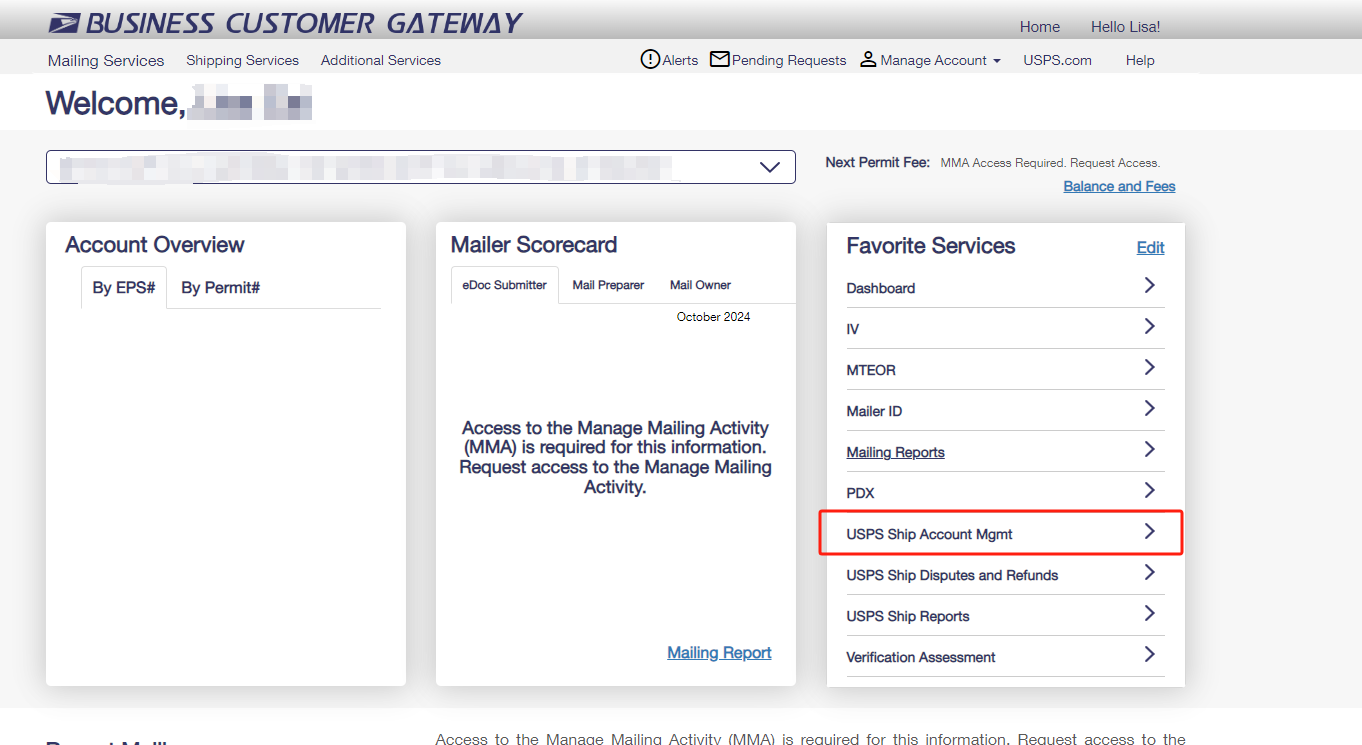1362x745 pixels.
Task: Open the Shipping Services menu
Action: pos(242,61)
